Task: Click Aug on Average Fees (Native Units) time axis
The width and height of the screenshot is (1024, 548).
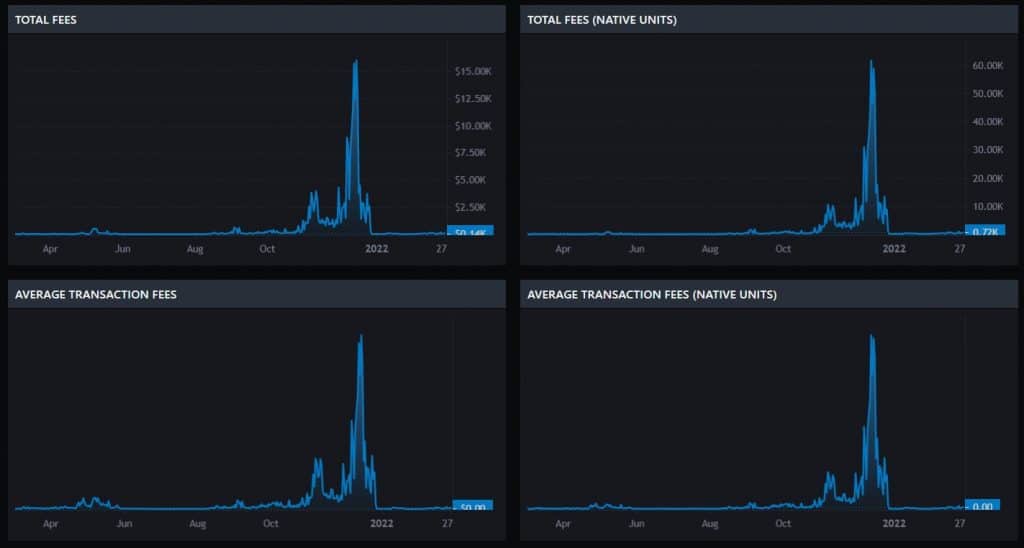Action: (710, 523)
